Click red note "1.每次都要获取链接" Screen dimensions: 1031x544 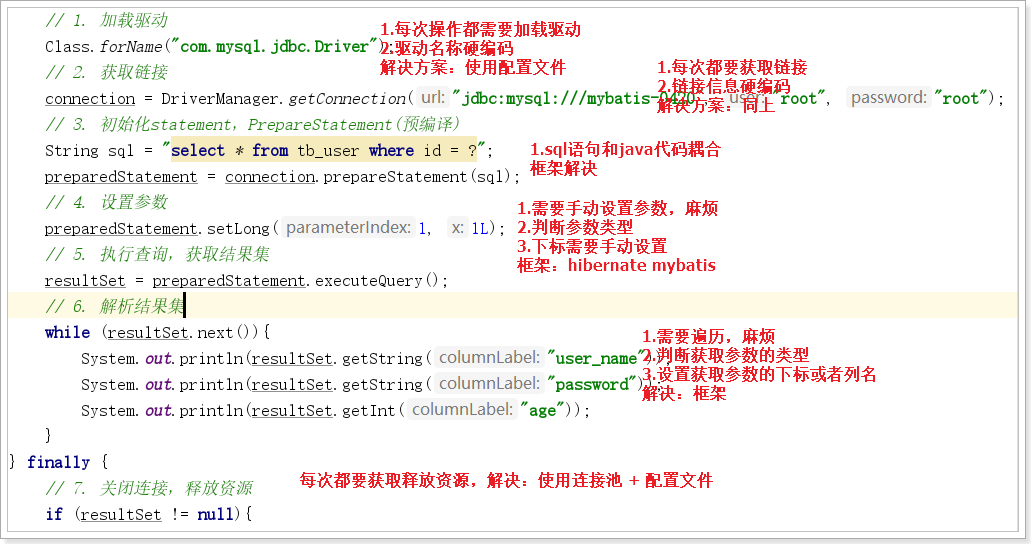click(x=732, y=68)
